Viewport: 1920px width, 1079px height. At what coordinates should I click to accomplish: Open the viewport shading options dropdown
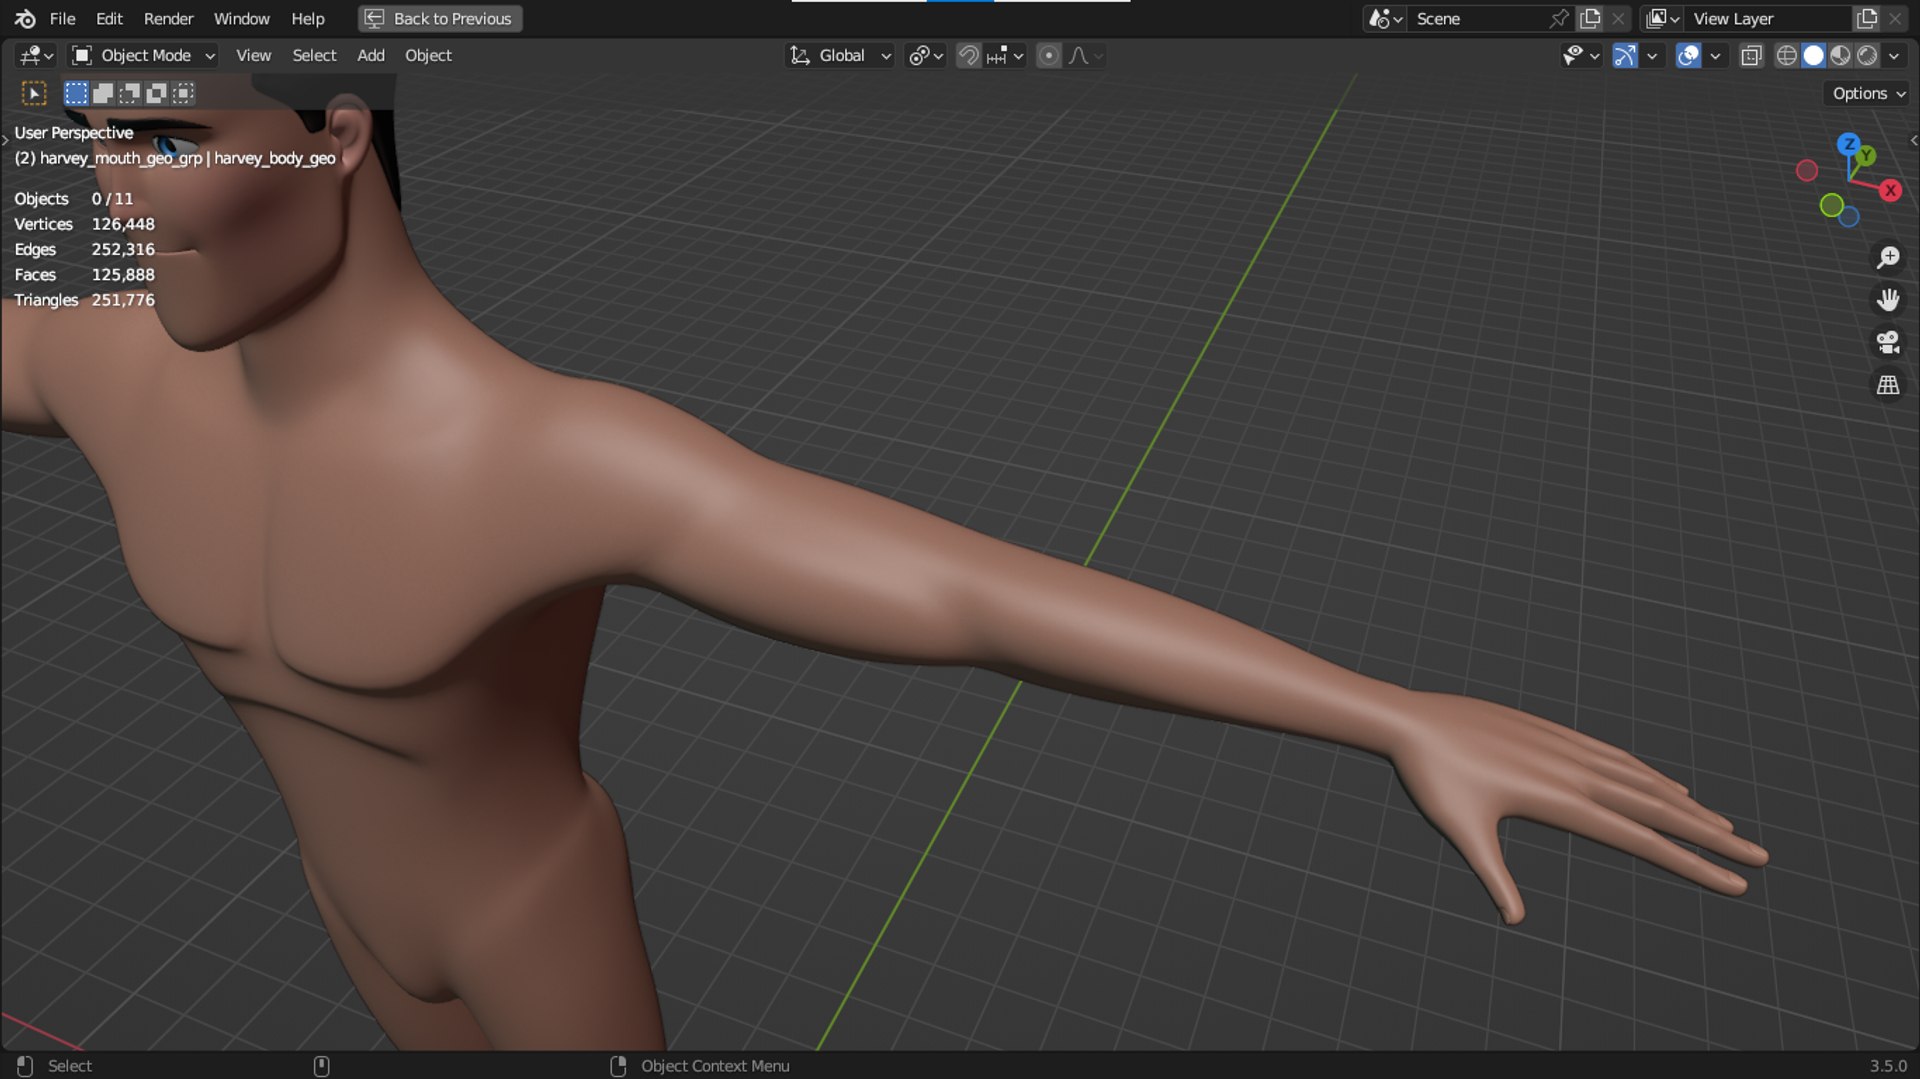(x=1894, y=56)
